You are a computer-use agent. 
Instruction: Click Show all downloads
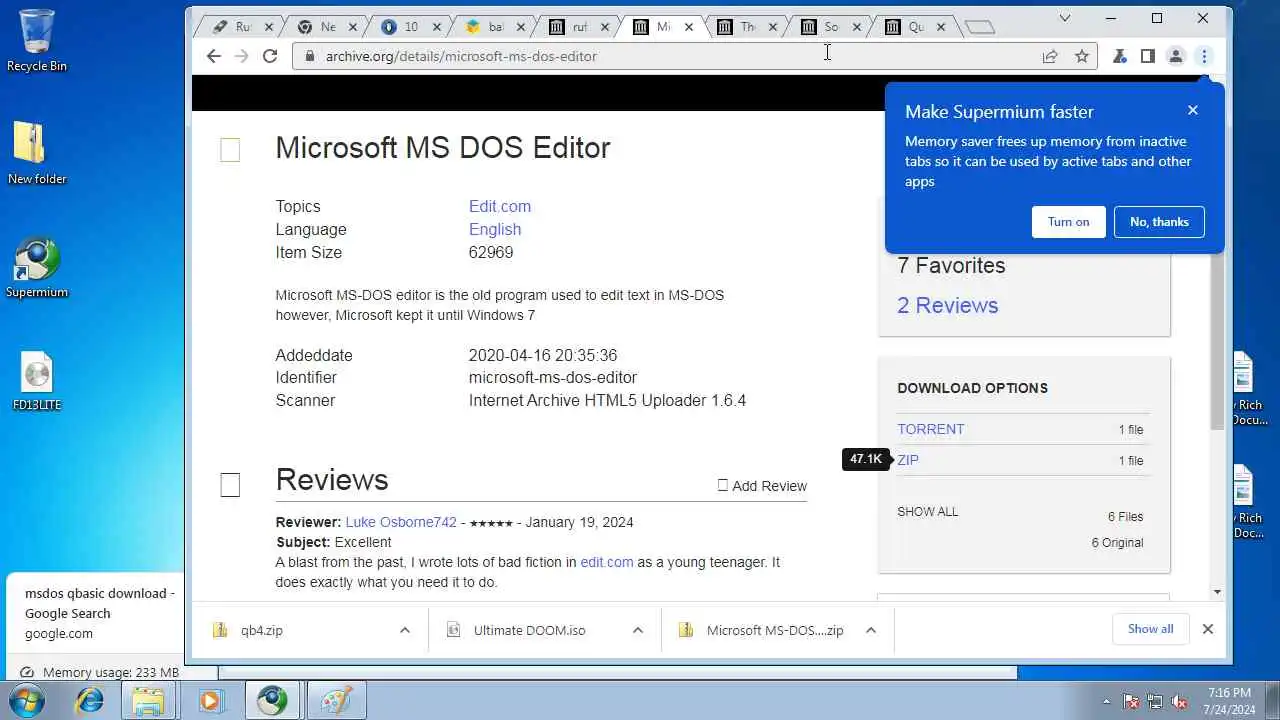pyautogui.click(x=1150, y=629)
